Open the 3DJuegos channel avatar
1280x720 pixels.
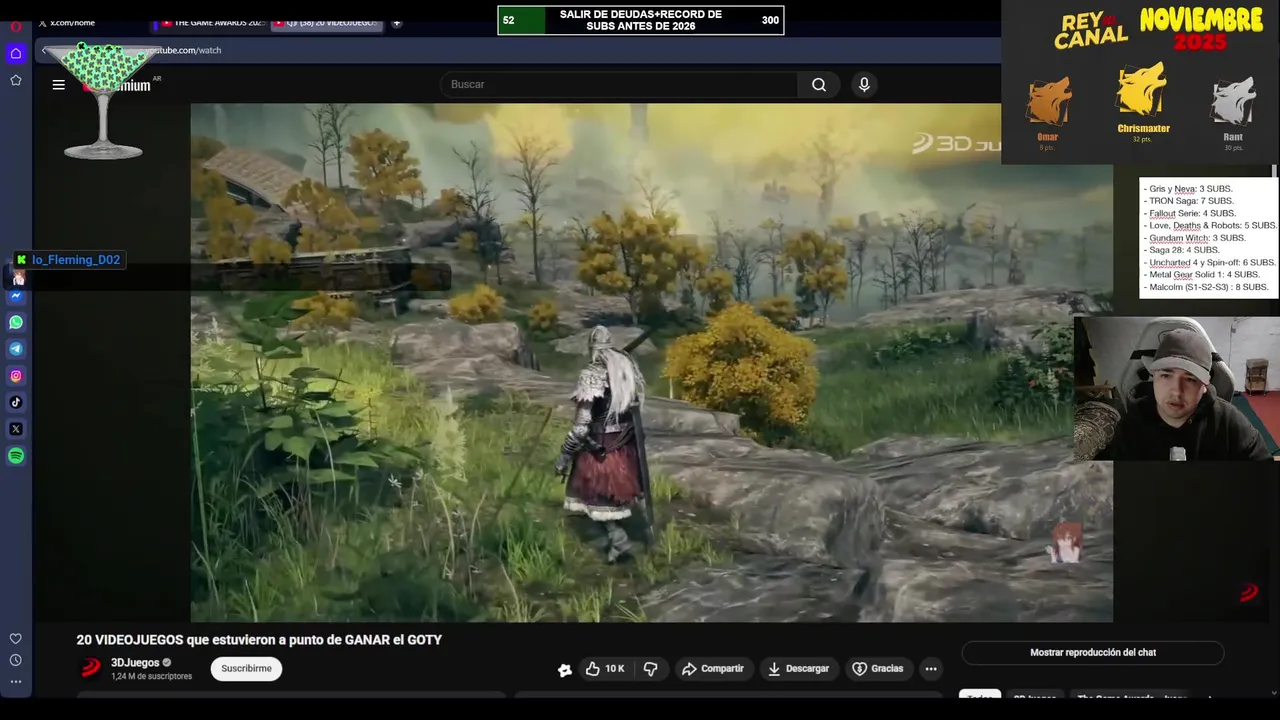click(x=91, y=668)
